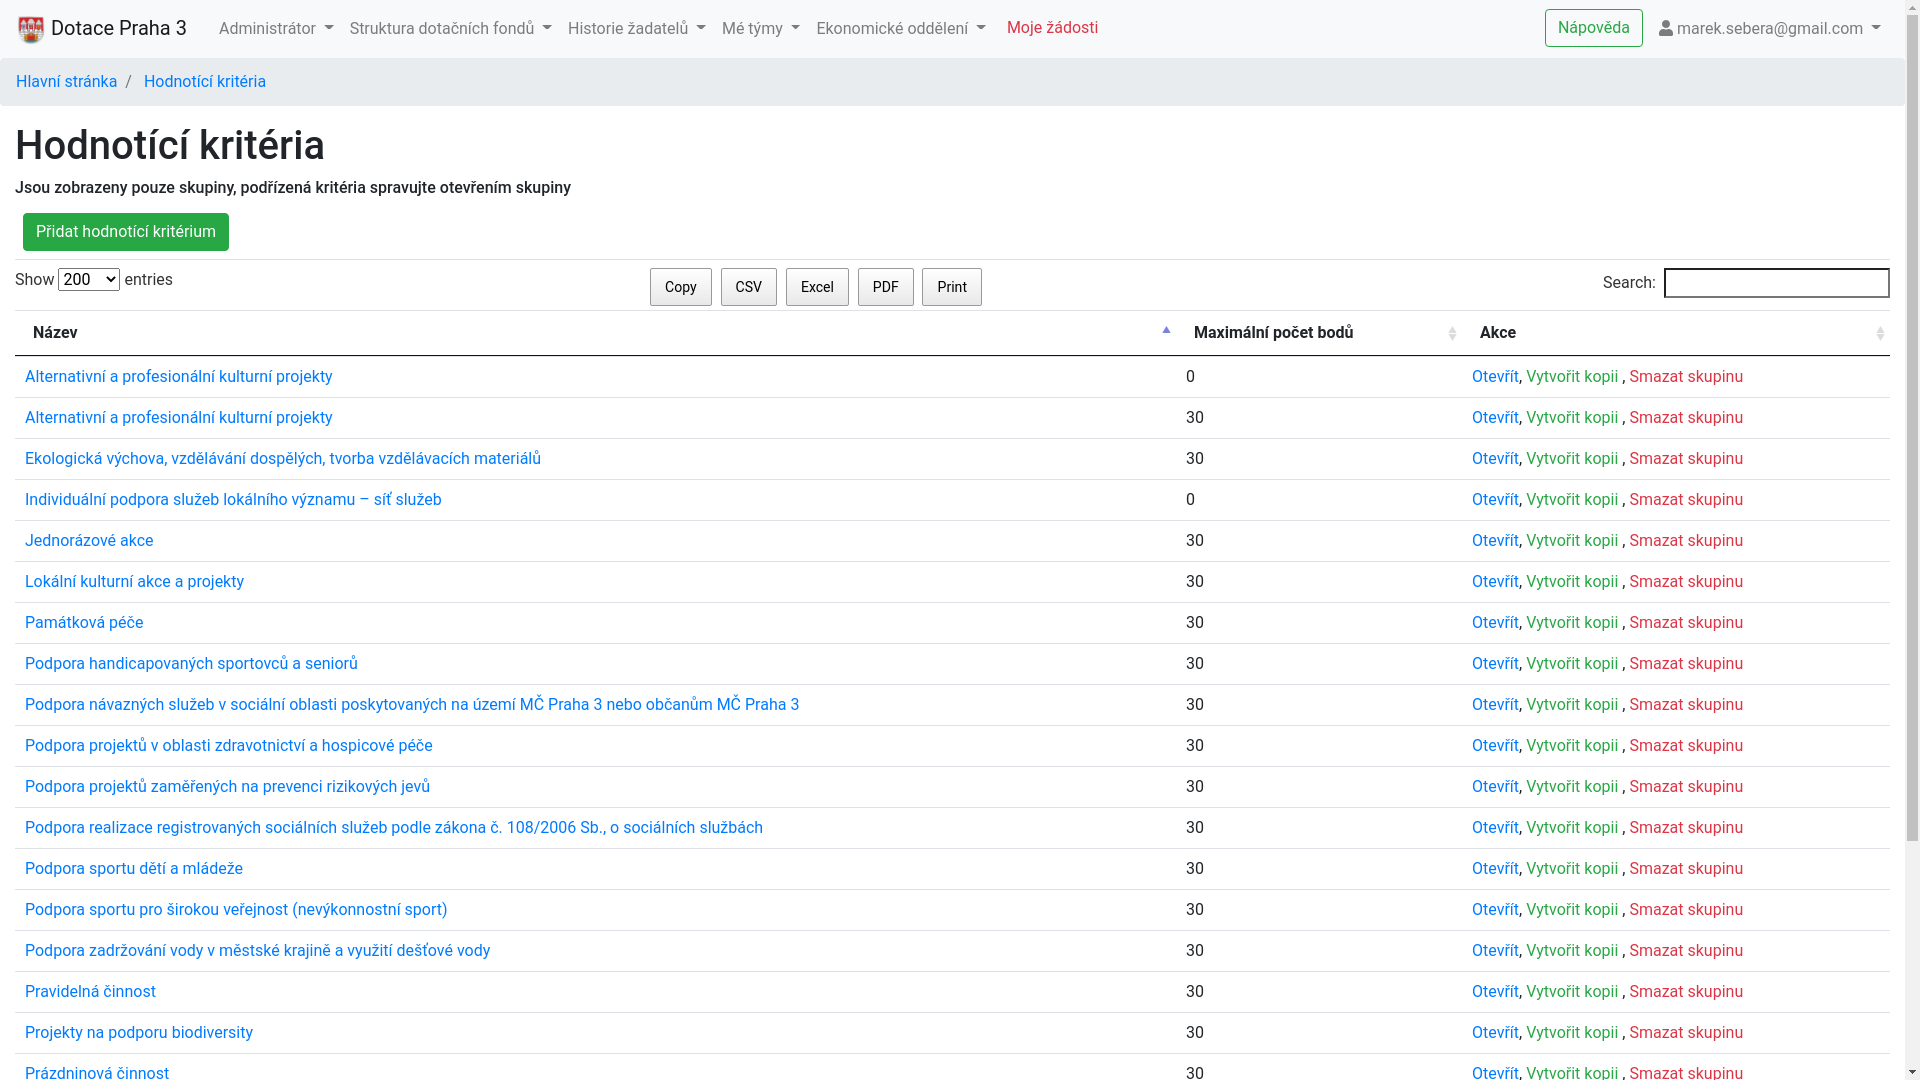This screenshot has width=1920, height=1080.
Task: Click the Nápověda help button
Action: point(1593,28)
